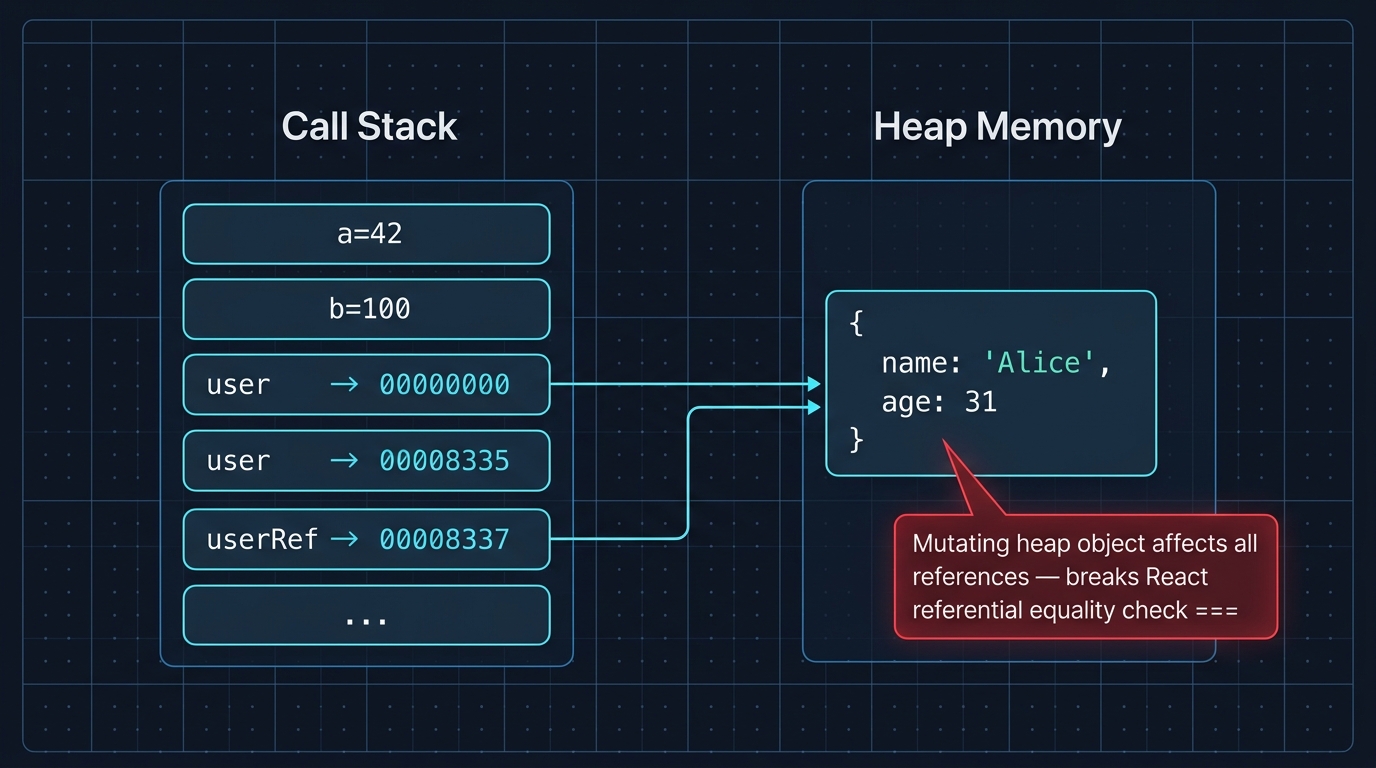Click address 00008335

pyautogui.click(x=444, y=460)
